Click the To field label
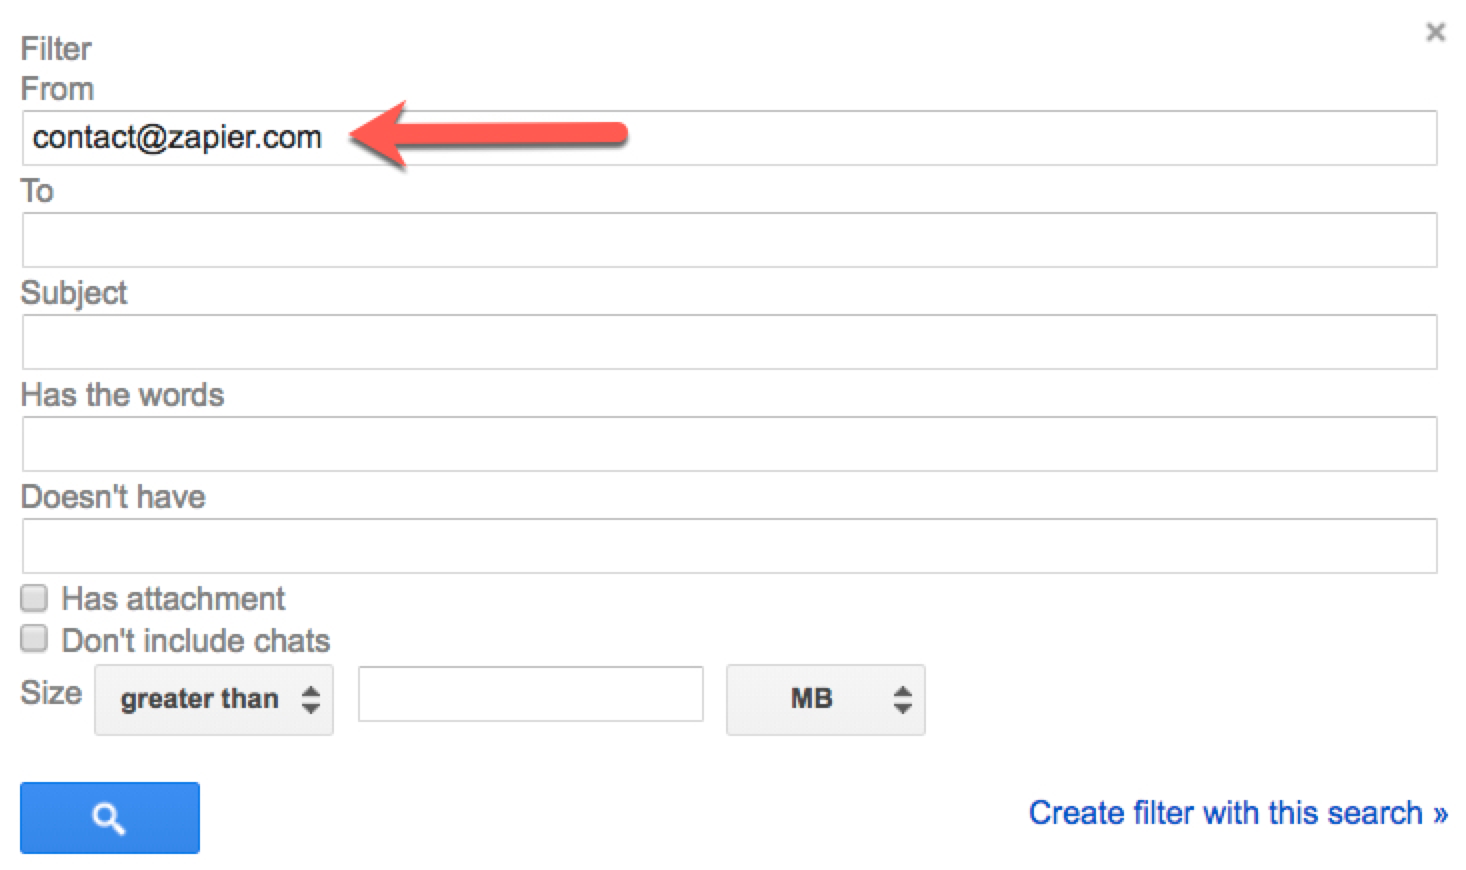The height and width of the screenshot is (870, 1466). [37, 191]
